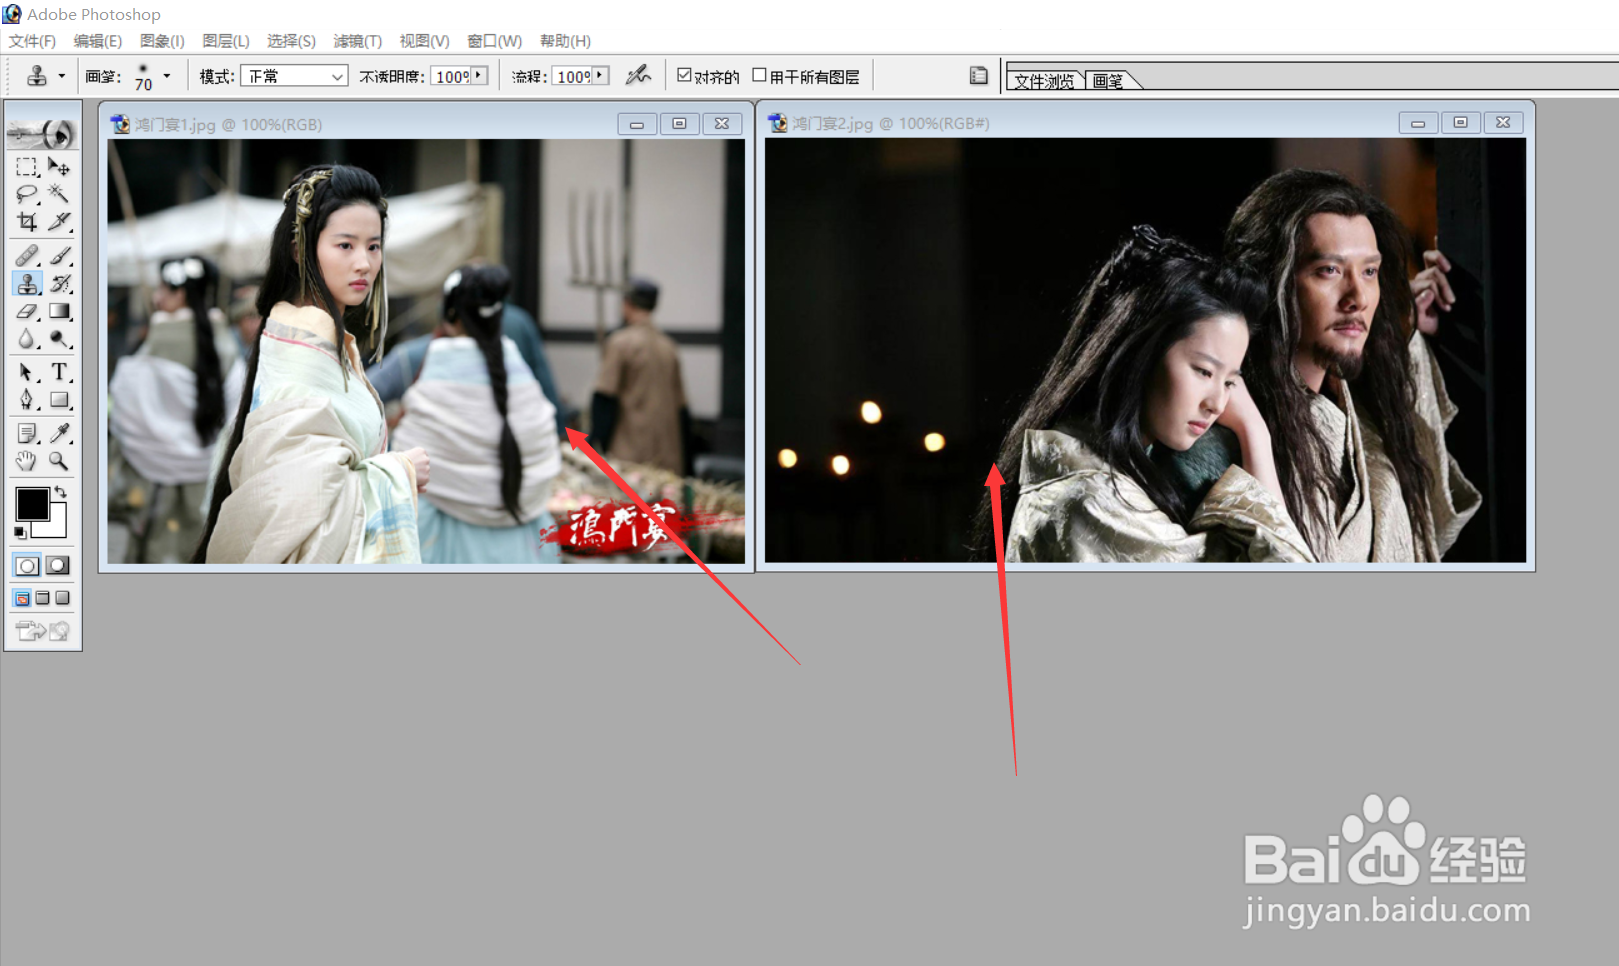Click the foreground black color swatch
Viewport: 1619px width, 966px height.
tap(32, 504)
